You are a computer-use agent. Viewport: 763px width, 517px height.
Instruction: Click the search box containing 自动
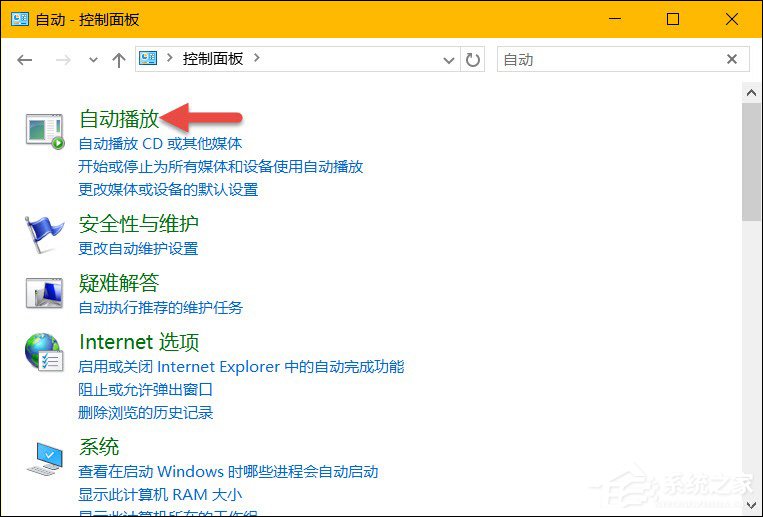click(x=611, y=59)
